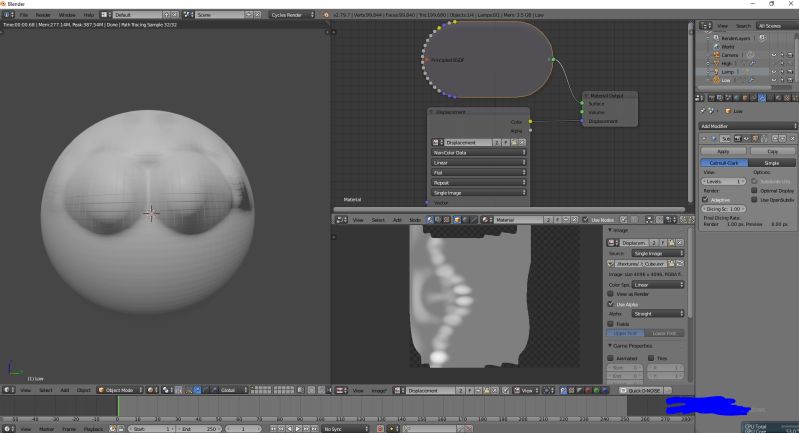Viewport: 799px width, 433px height.
Task: Play animation in timeline
Action: point(298,429)
